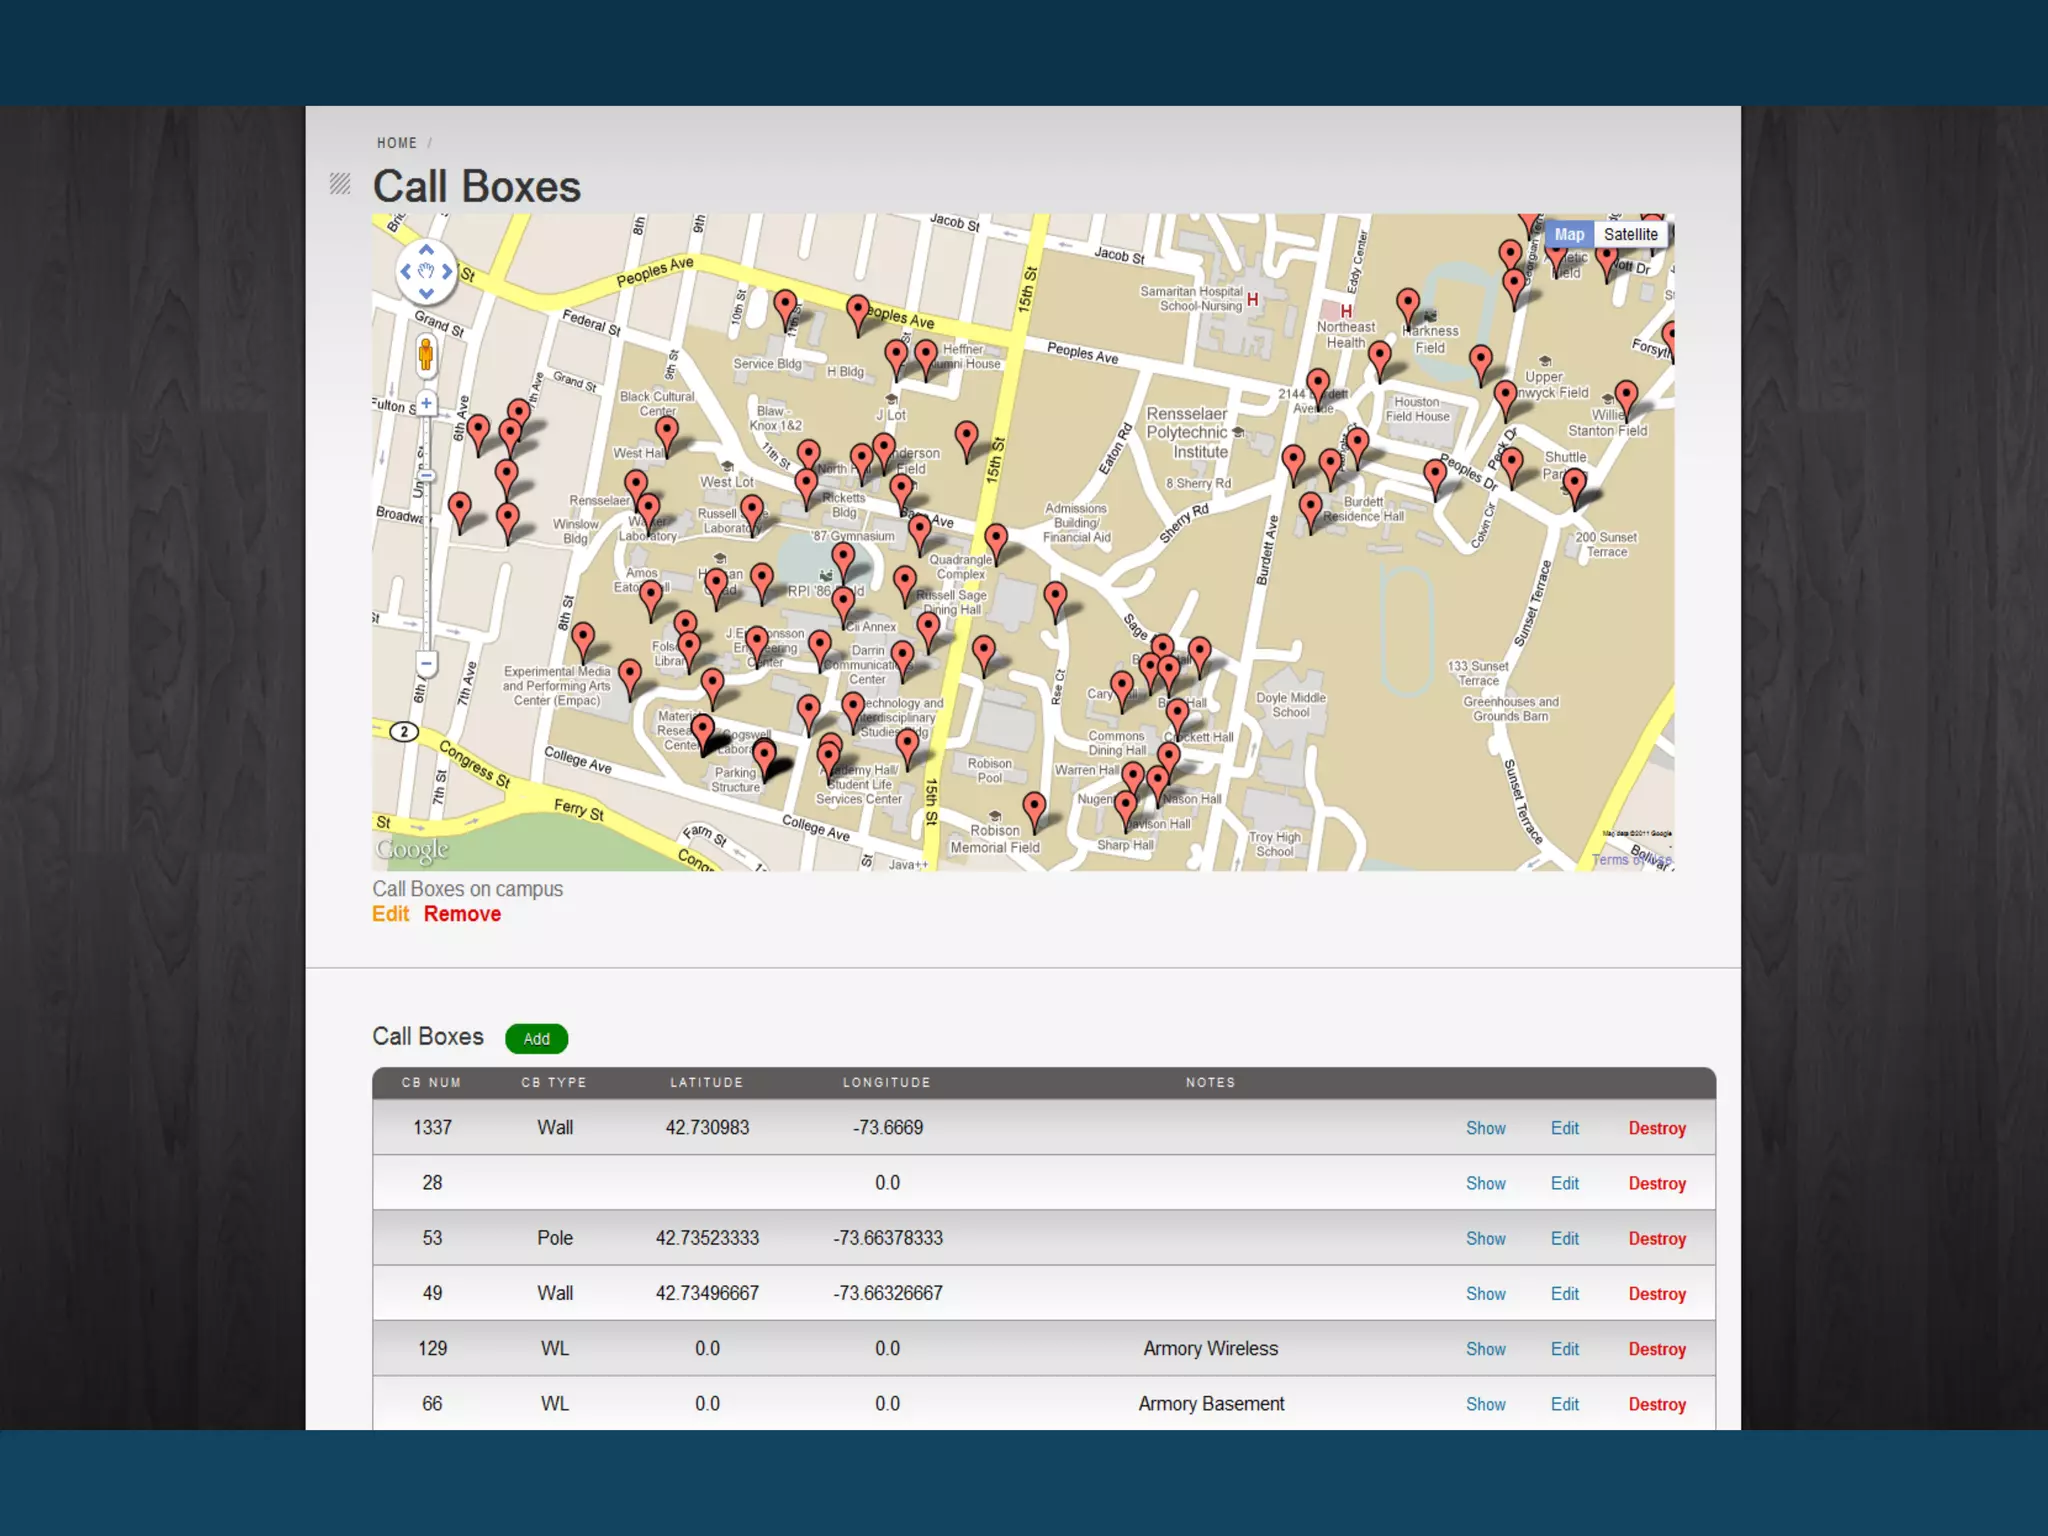This screenshot has width=2048, height=1536.
Task: Click the zoom slider handle on map
Action: click(426, 476)
